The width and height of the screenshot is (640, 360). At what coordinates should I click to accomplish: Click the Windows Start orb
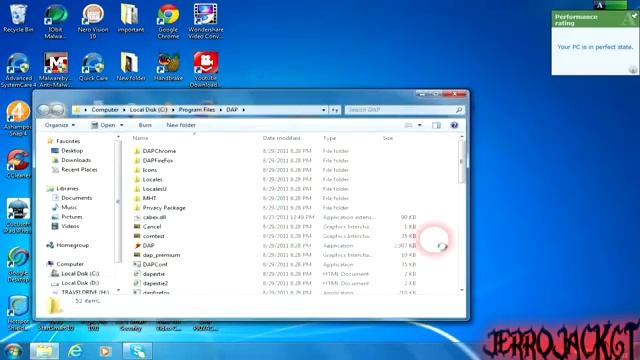(x=13, y=351)
